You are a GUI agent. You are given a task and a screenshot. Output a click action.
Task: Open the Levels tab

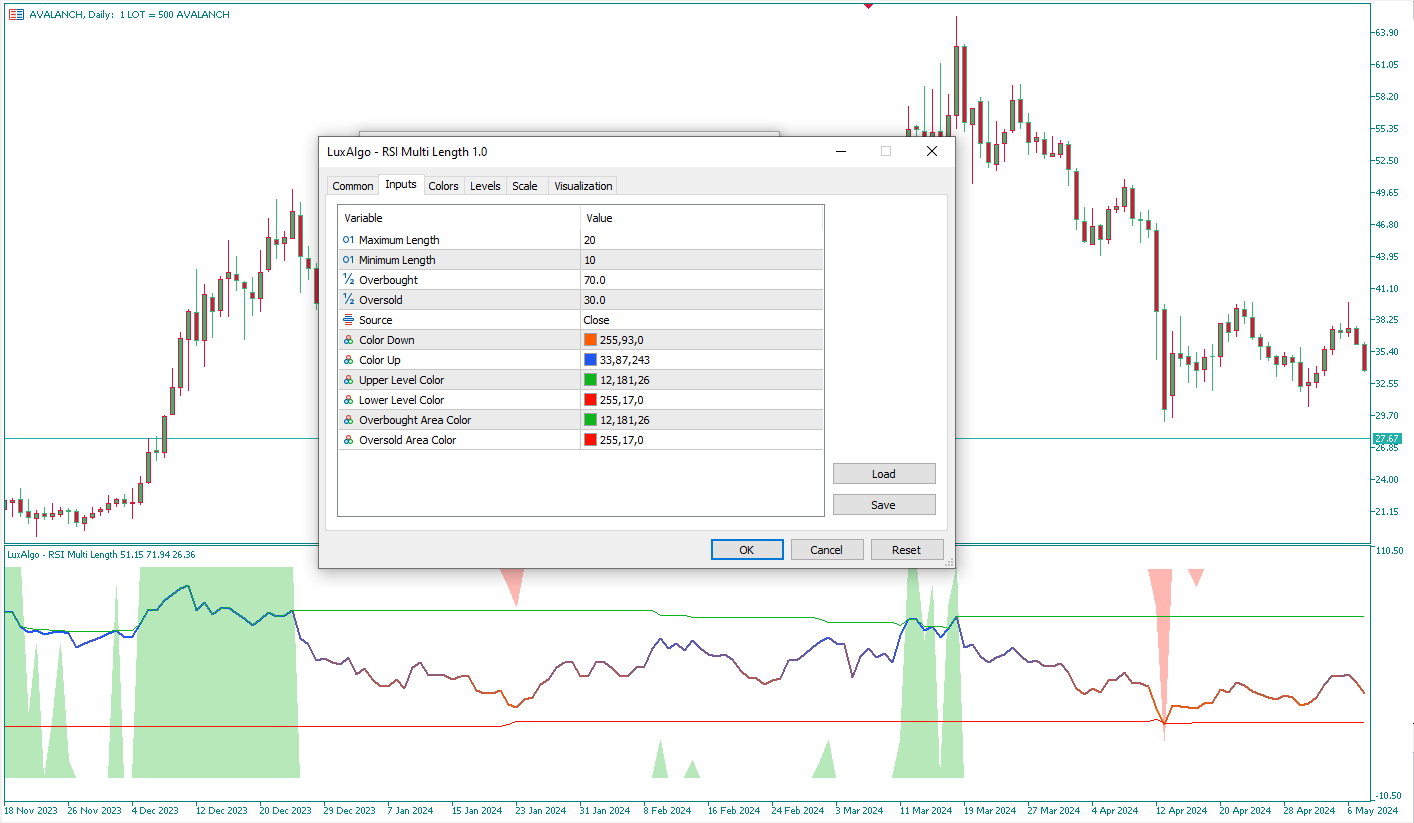485,186
